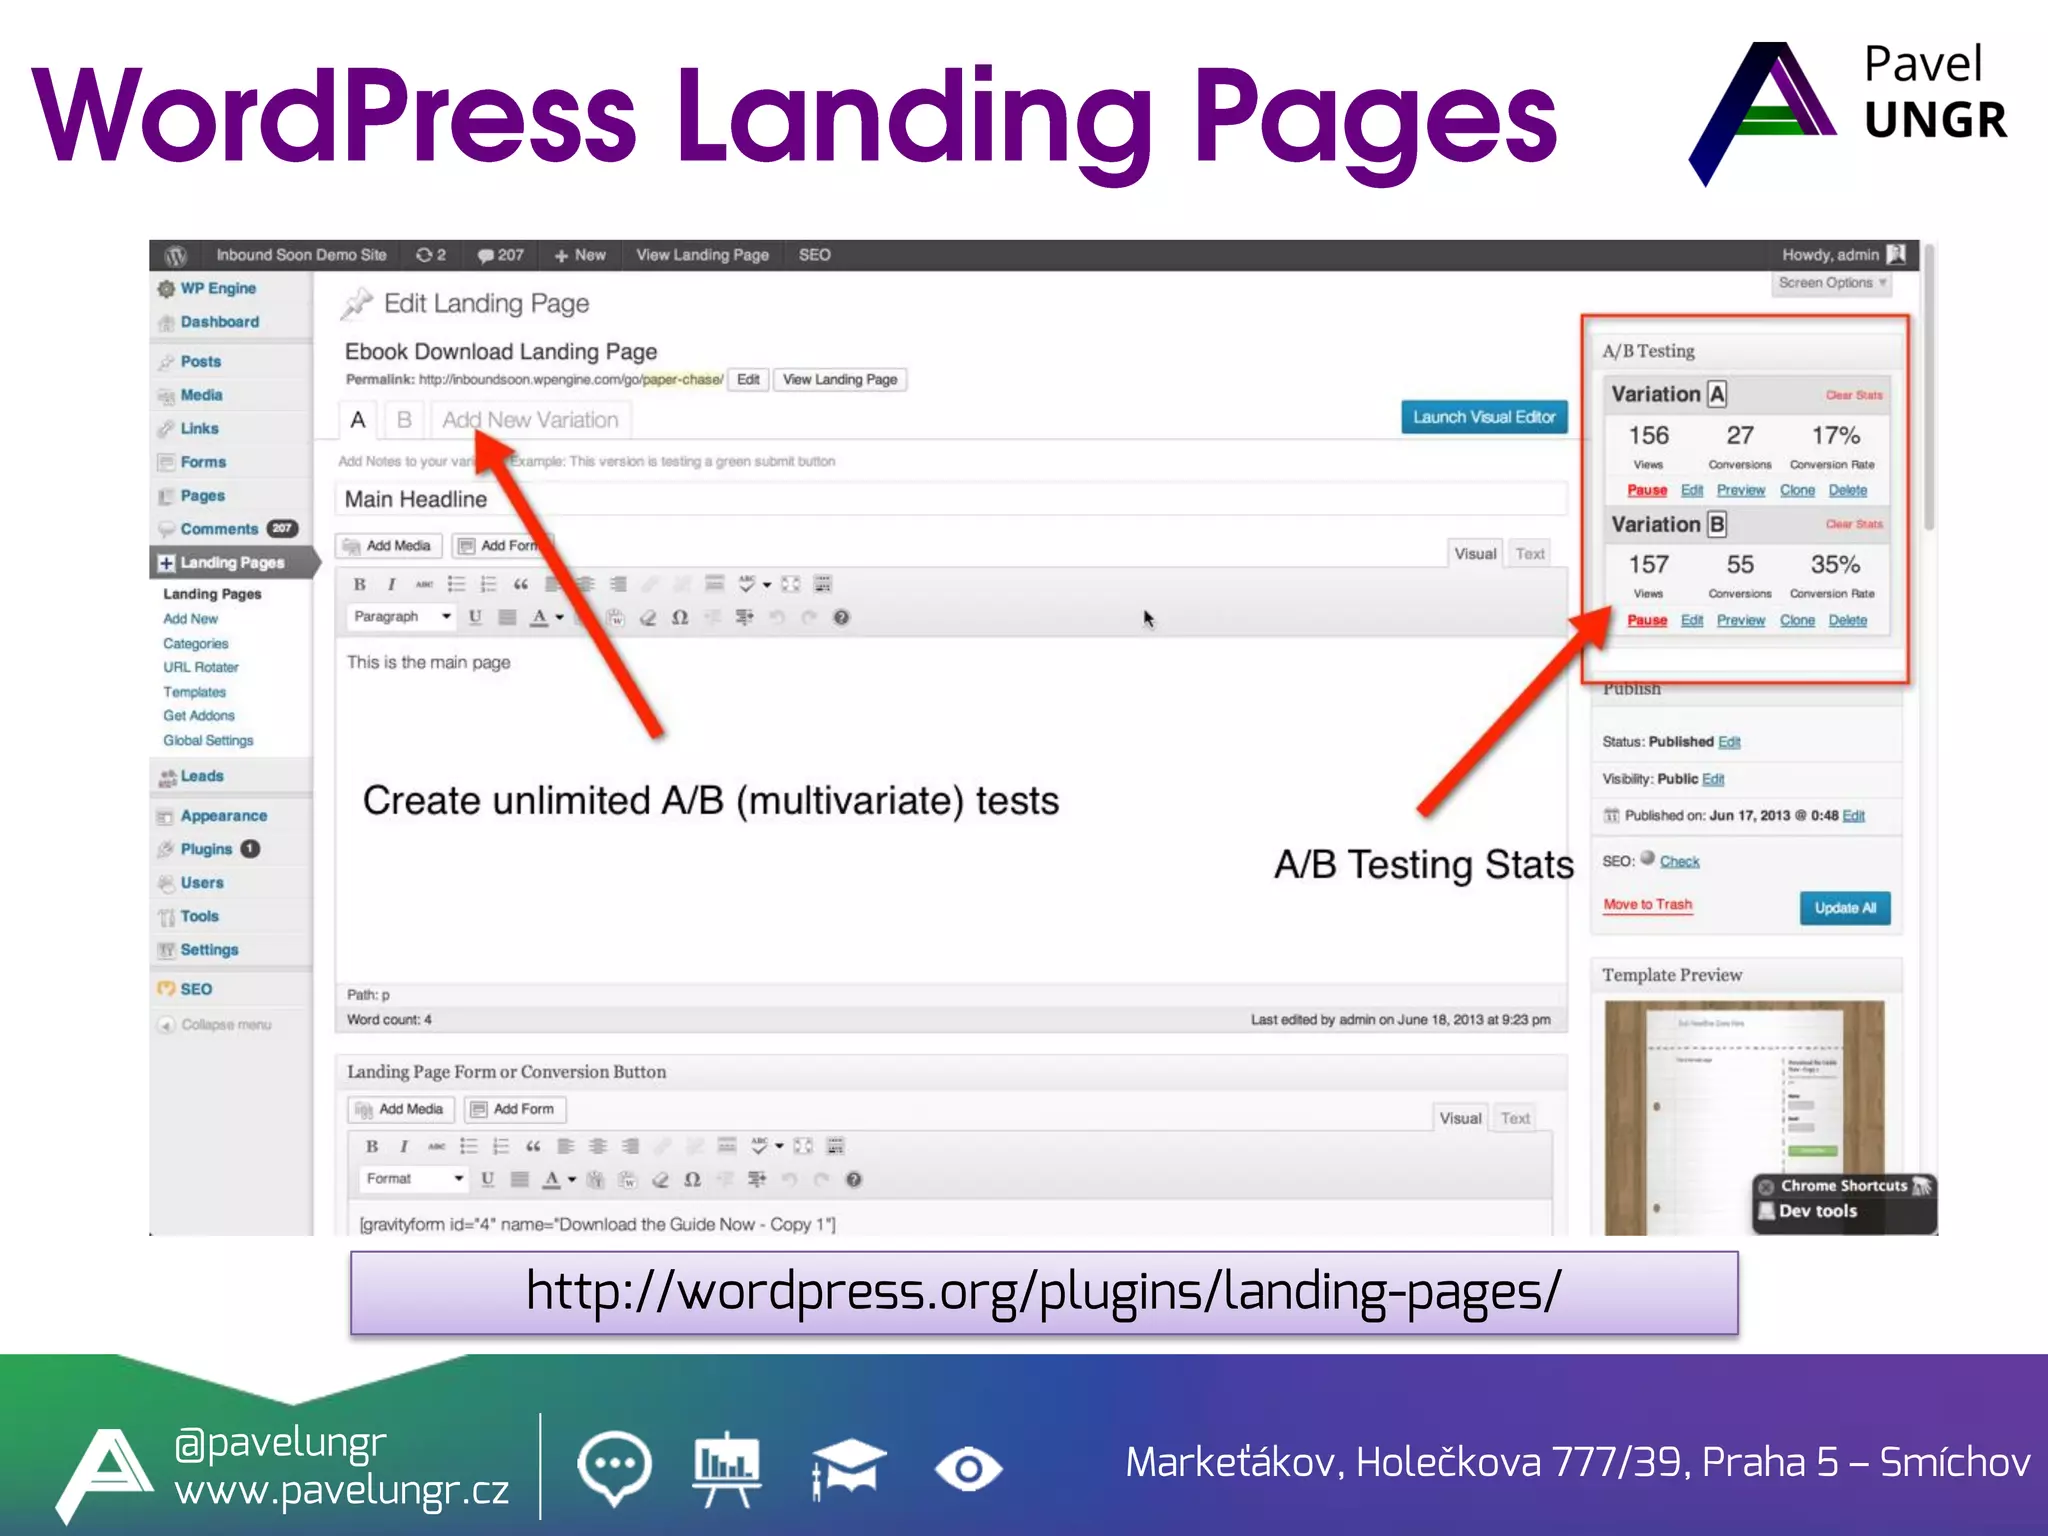Toggle fullscreen mode in the main editor toolbar
The image size is (2048, 1536).
coord(790,584)
